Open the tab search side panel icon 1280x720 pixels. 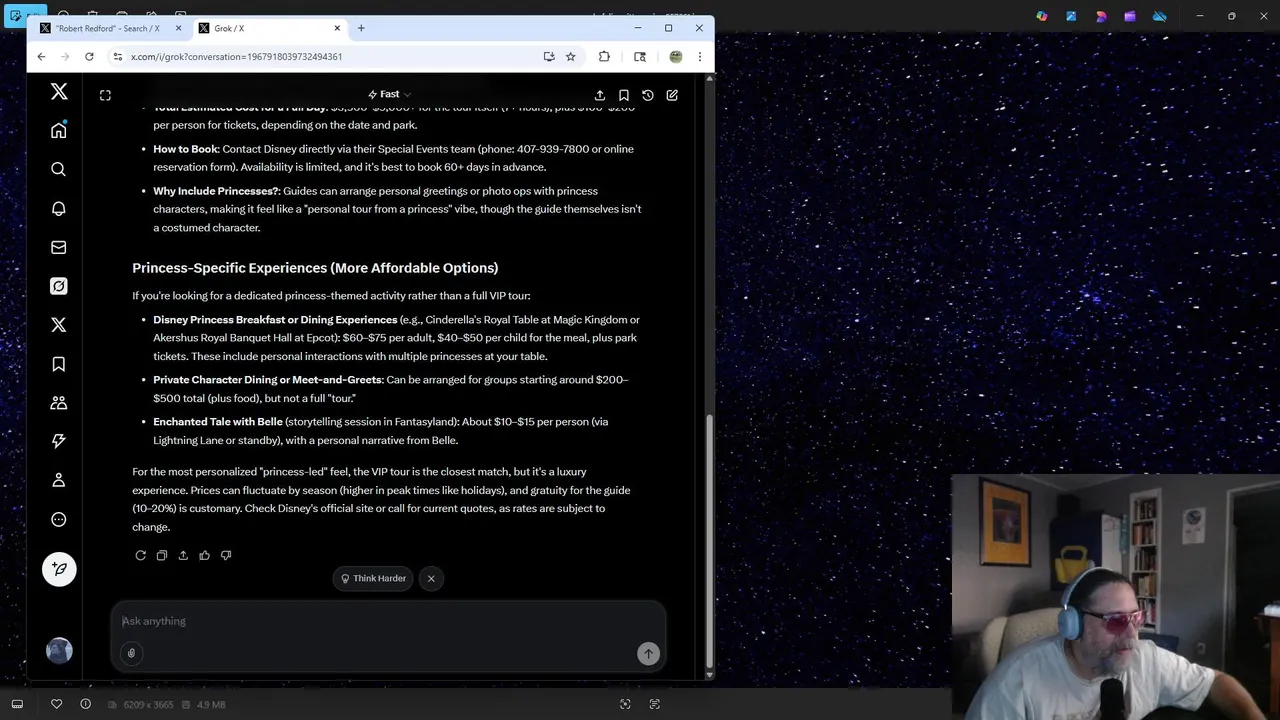point(640,57)
